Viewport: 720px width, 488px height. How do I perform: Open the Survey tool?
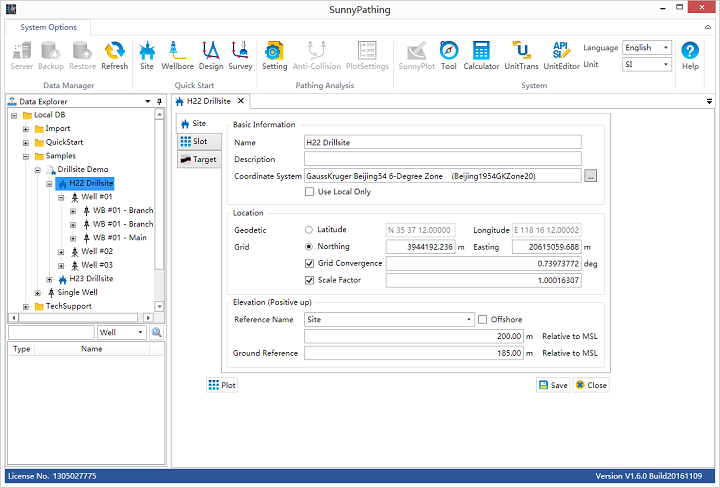(x=240, y=56)
